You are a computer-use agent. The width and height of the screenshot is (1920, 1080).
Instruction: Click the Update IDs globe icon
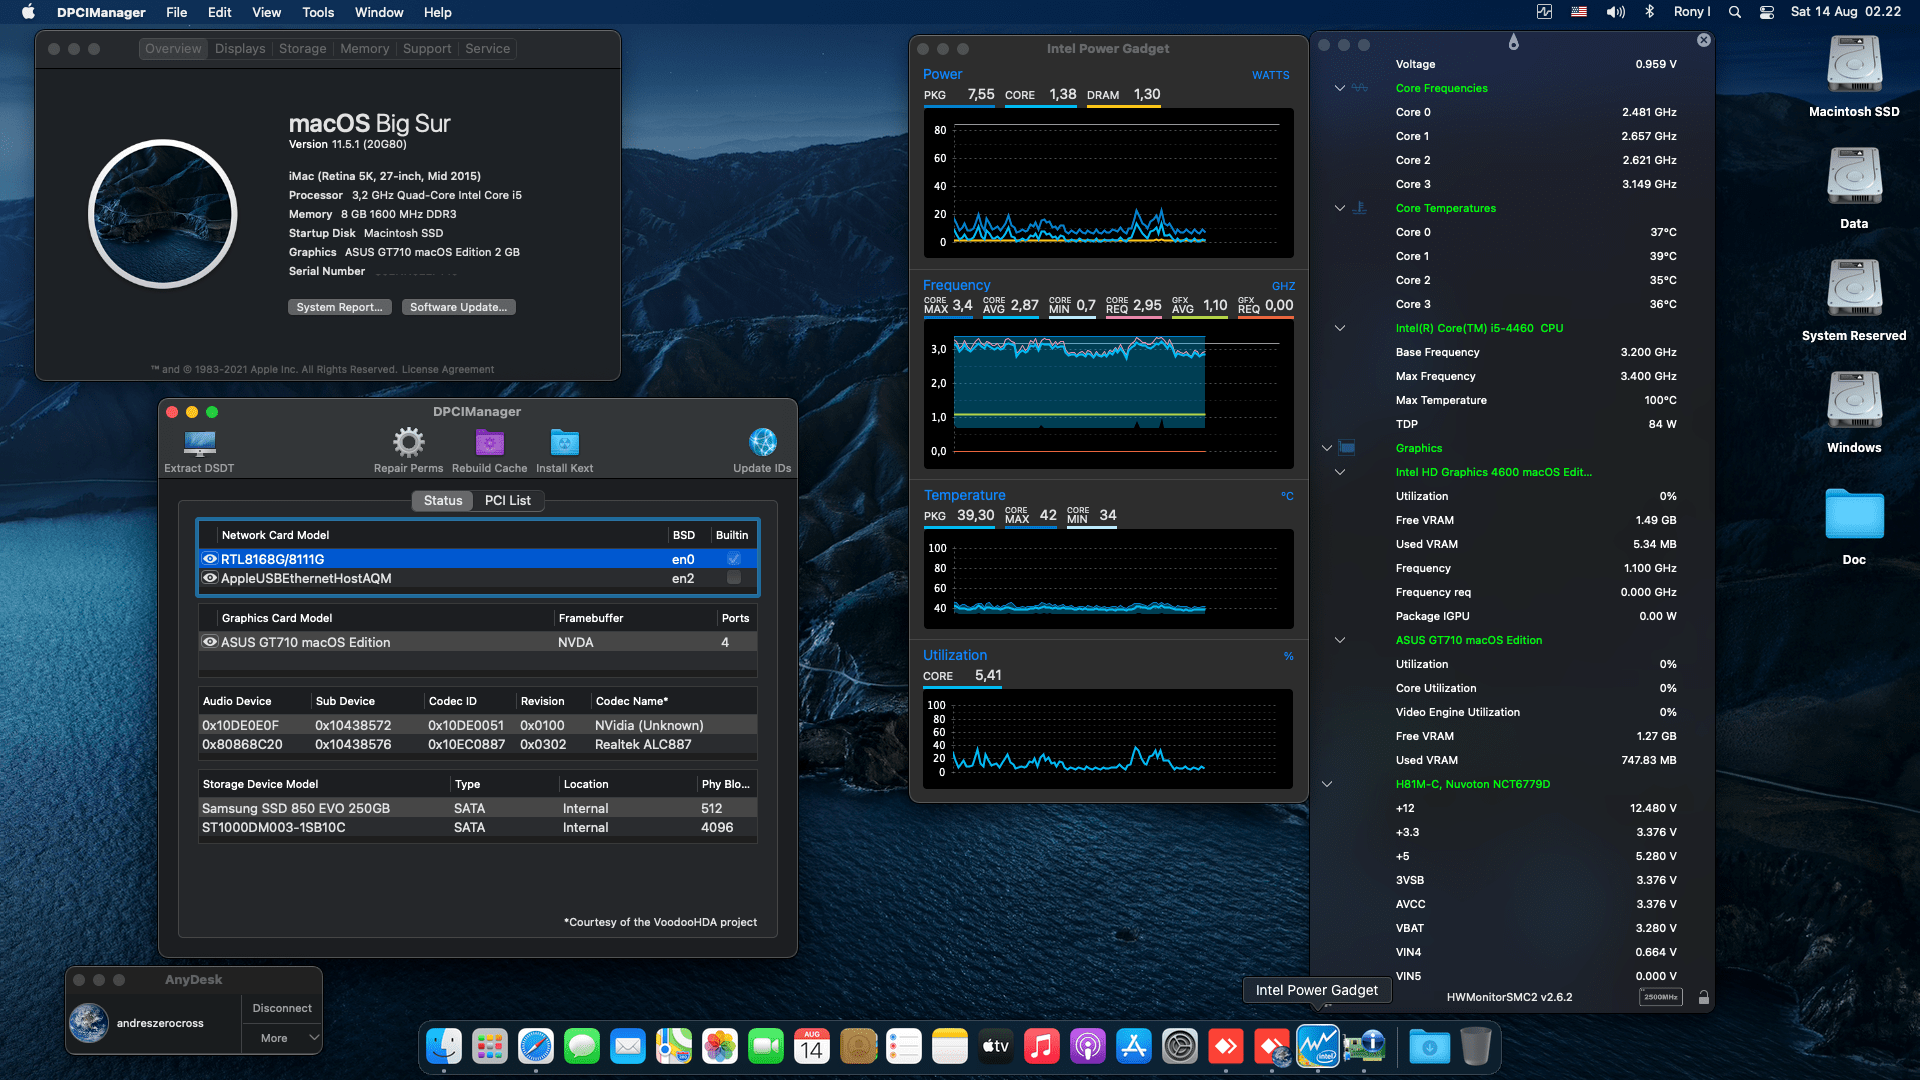[762, 442]
